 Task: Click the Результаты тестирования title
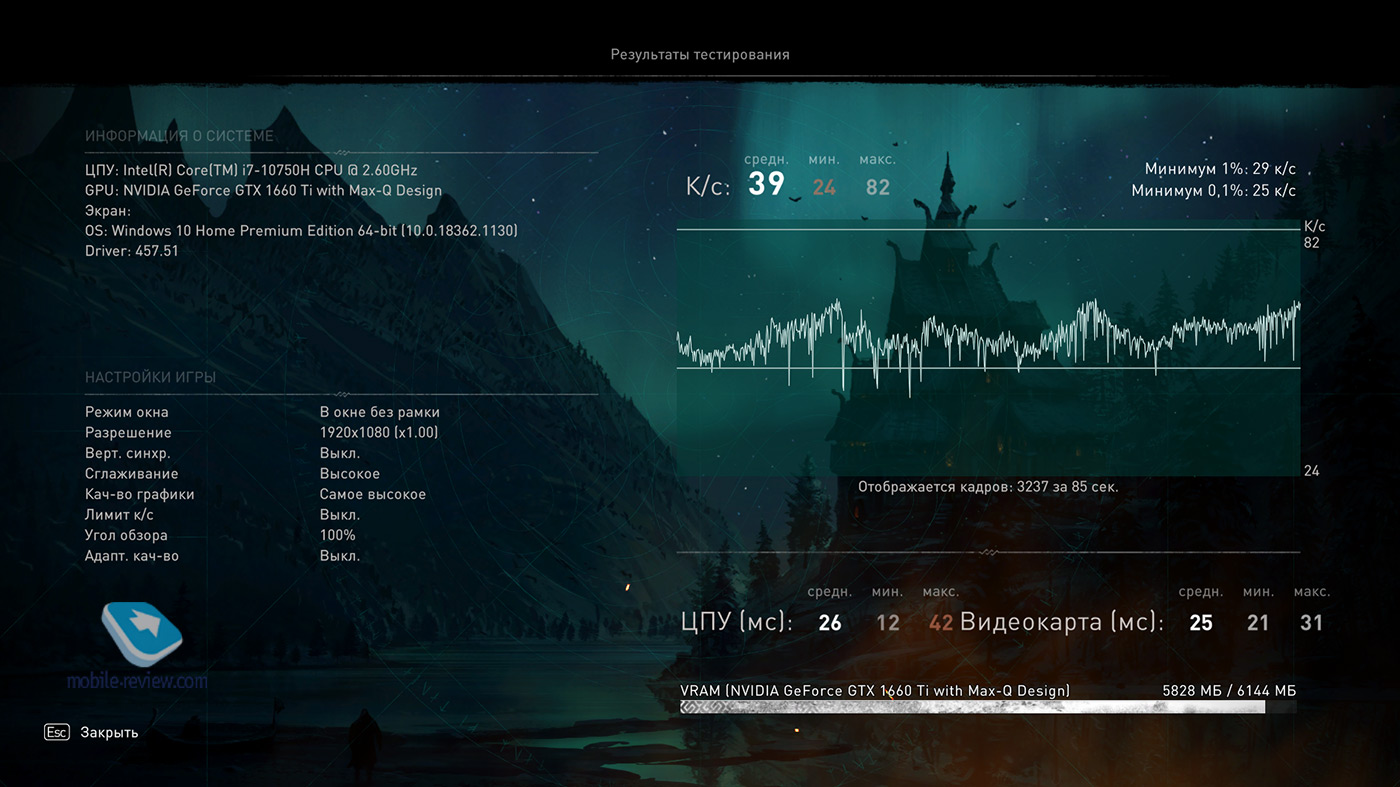point(700,54)
